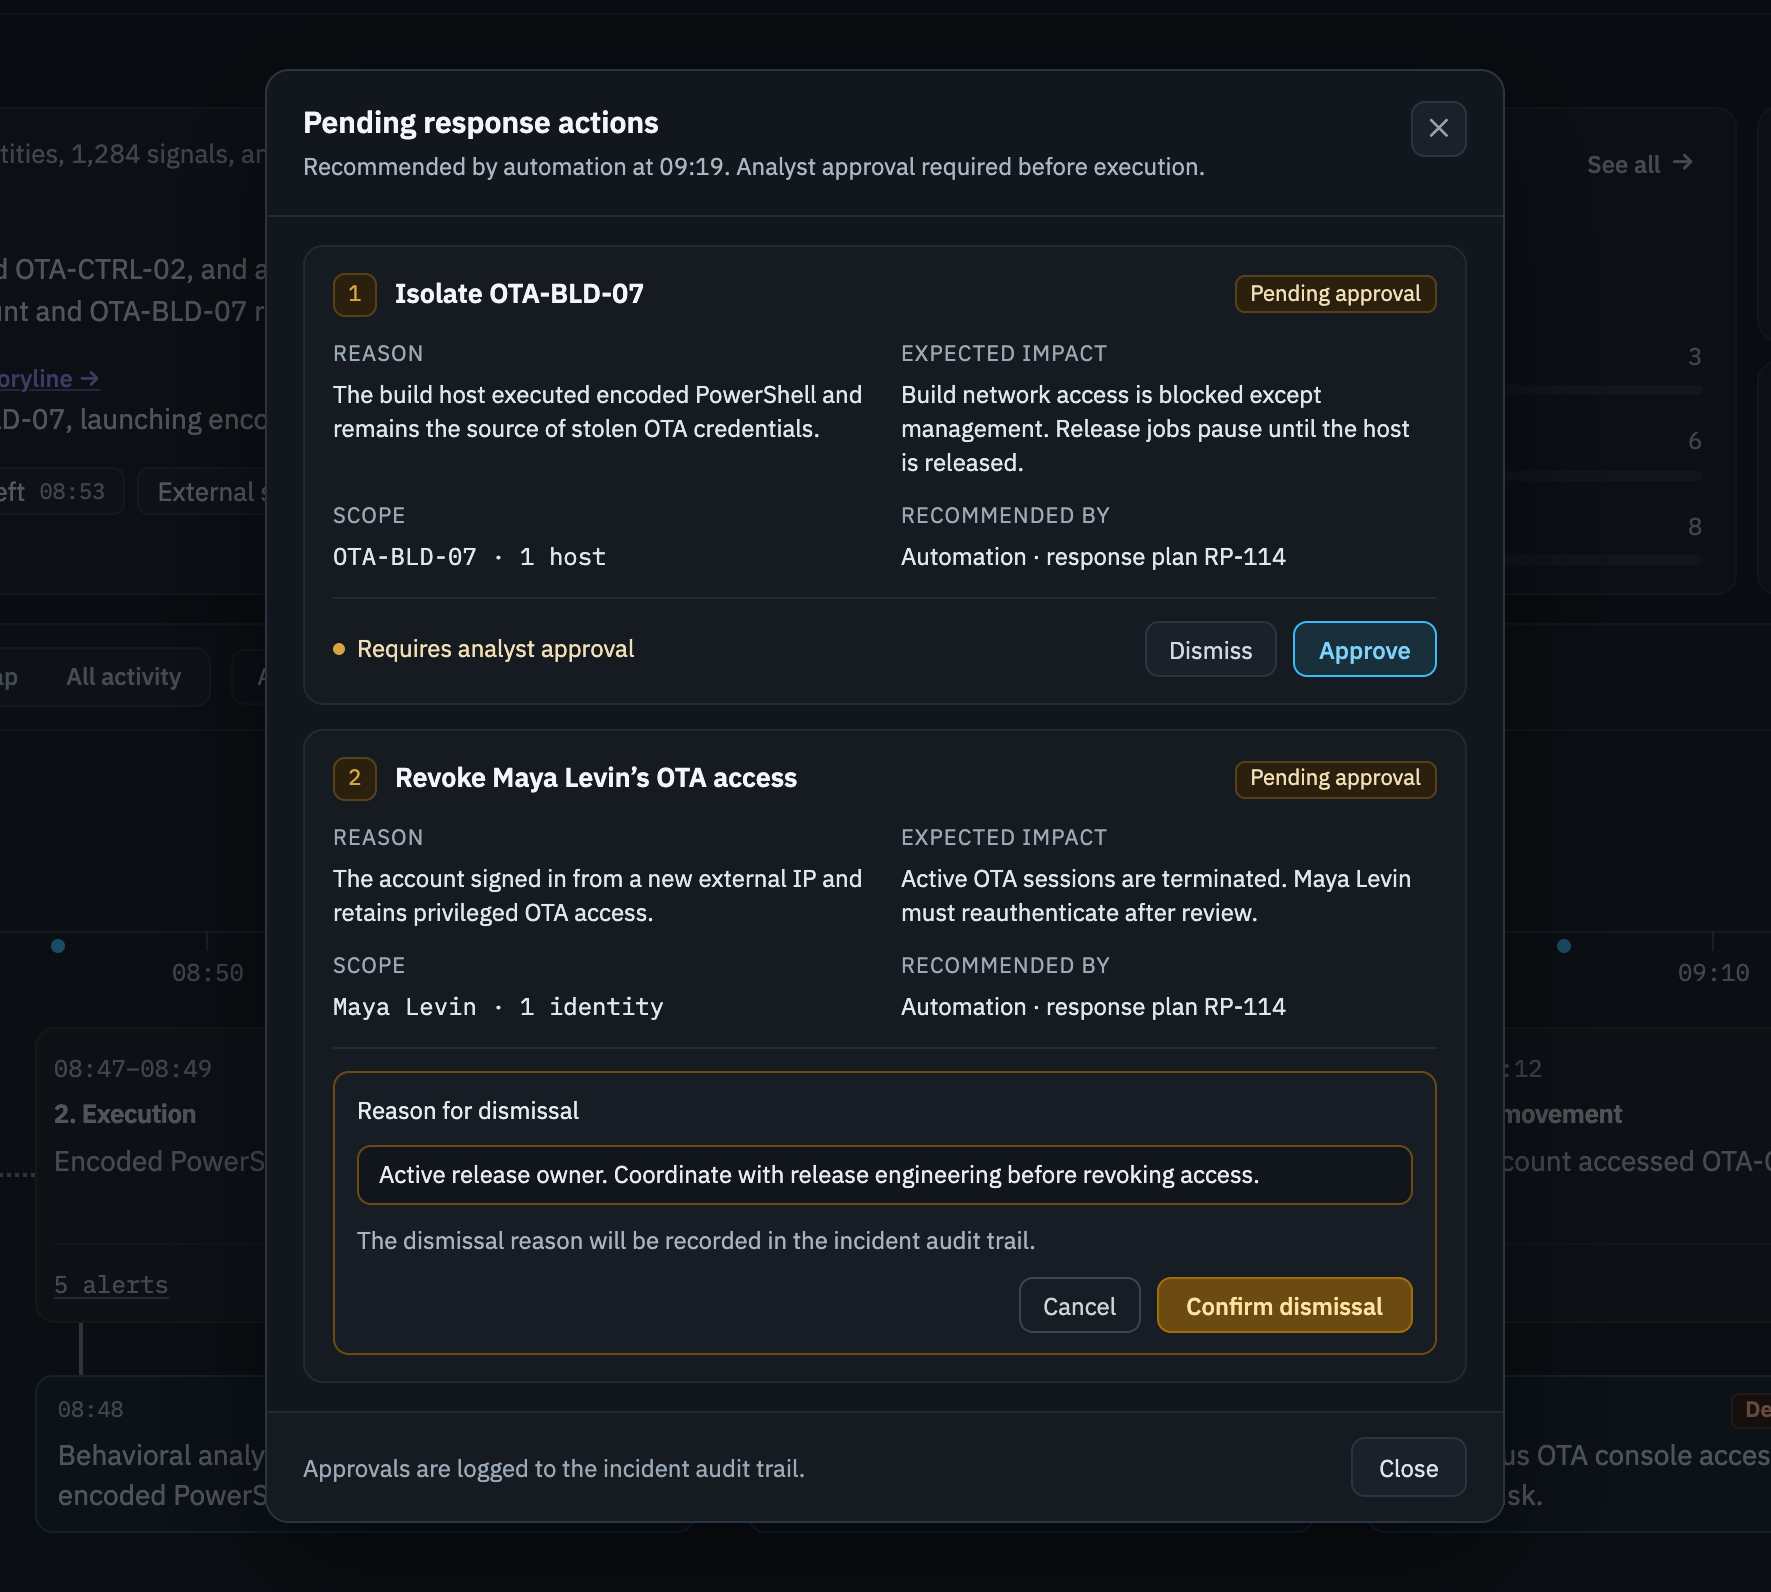
Task: Click 'OTA-BLD-07 · 1 host' scope text
Action: click(x=469, y=557)
